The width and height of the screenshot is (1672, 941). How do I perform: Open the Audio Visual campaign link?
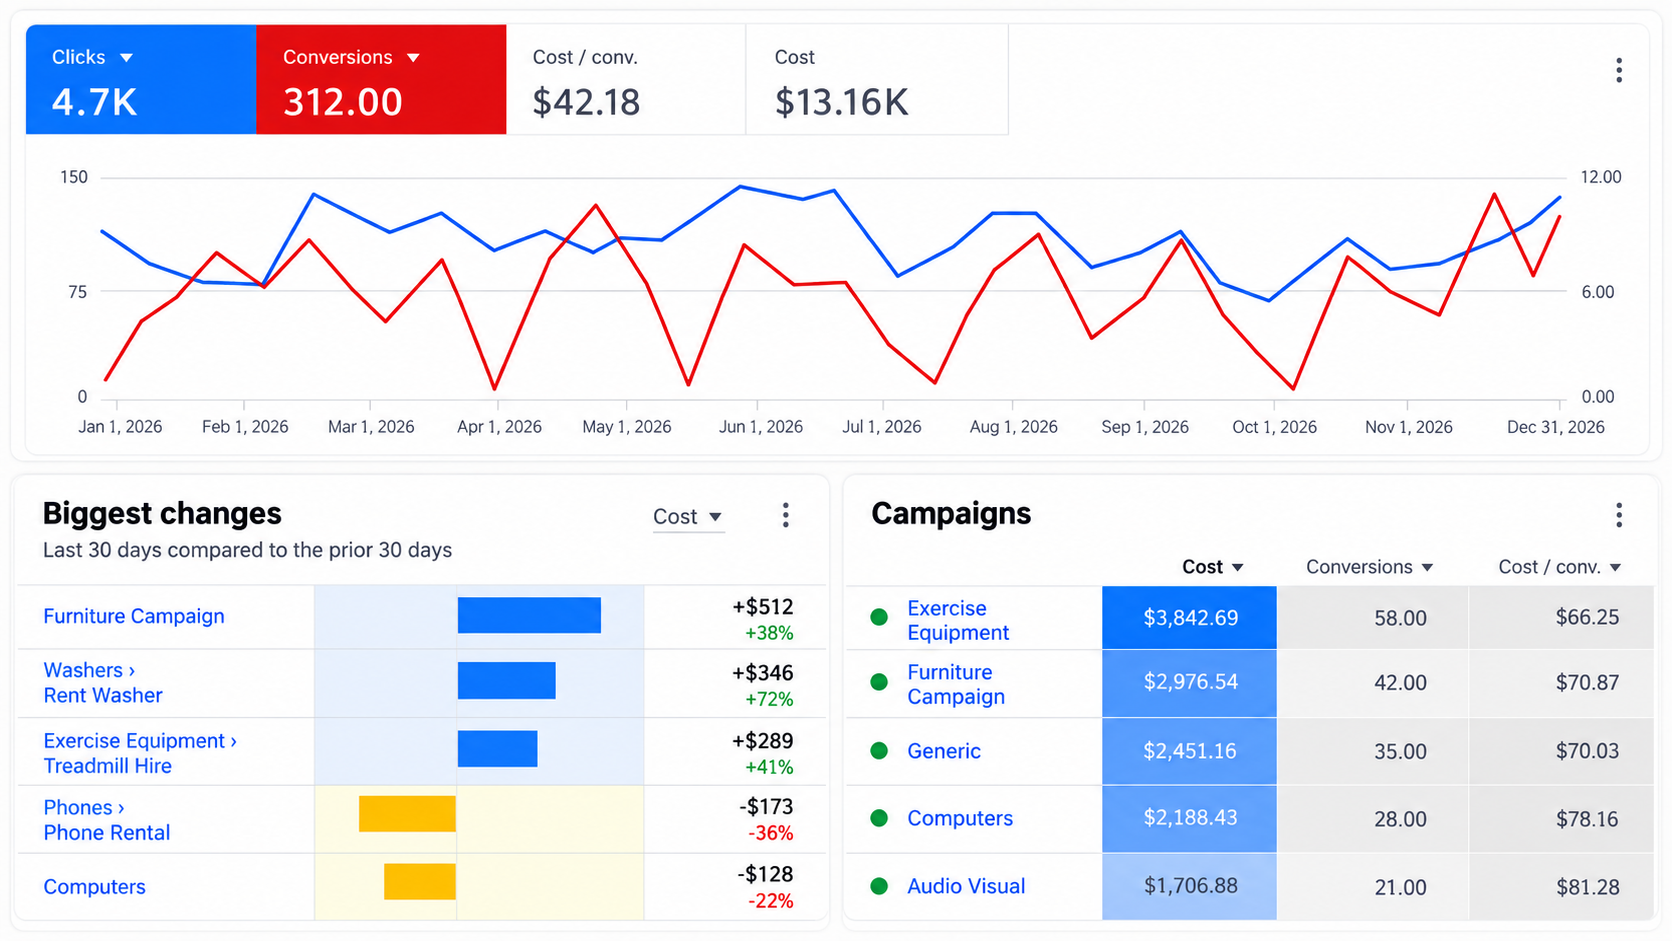pos(966,886)
